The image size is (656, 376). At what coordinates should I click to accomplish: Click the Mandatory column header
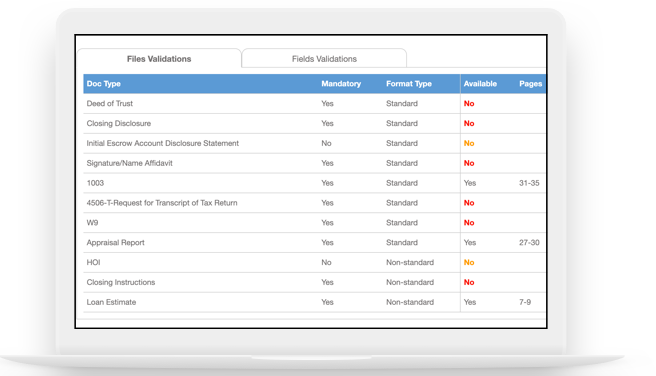pos(341,84)
